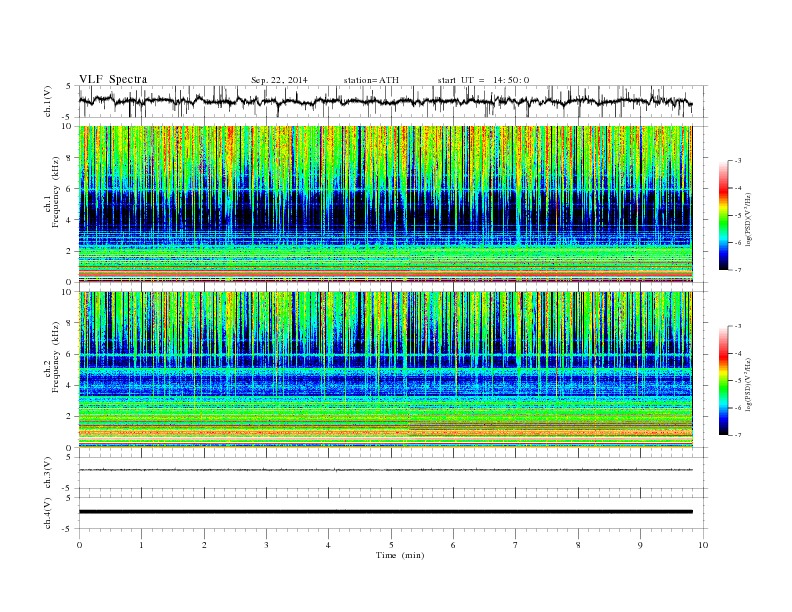
Task: Click the ch.3 voltage trace line
Action: coord(385,470)
